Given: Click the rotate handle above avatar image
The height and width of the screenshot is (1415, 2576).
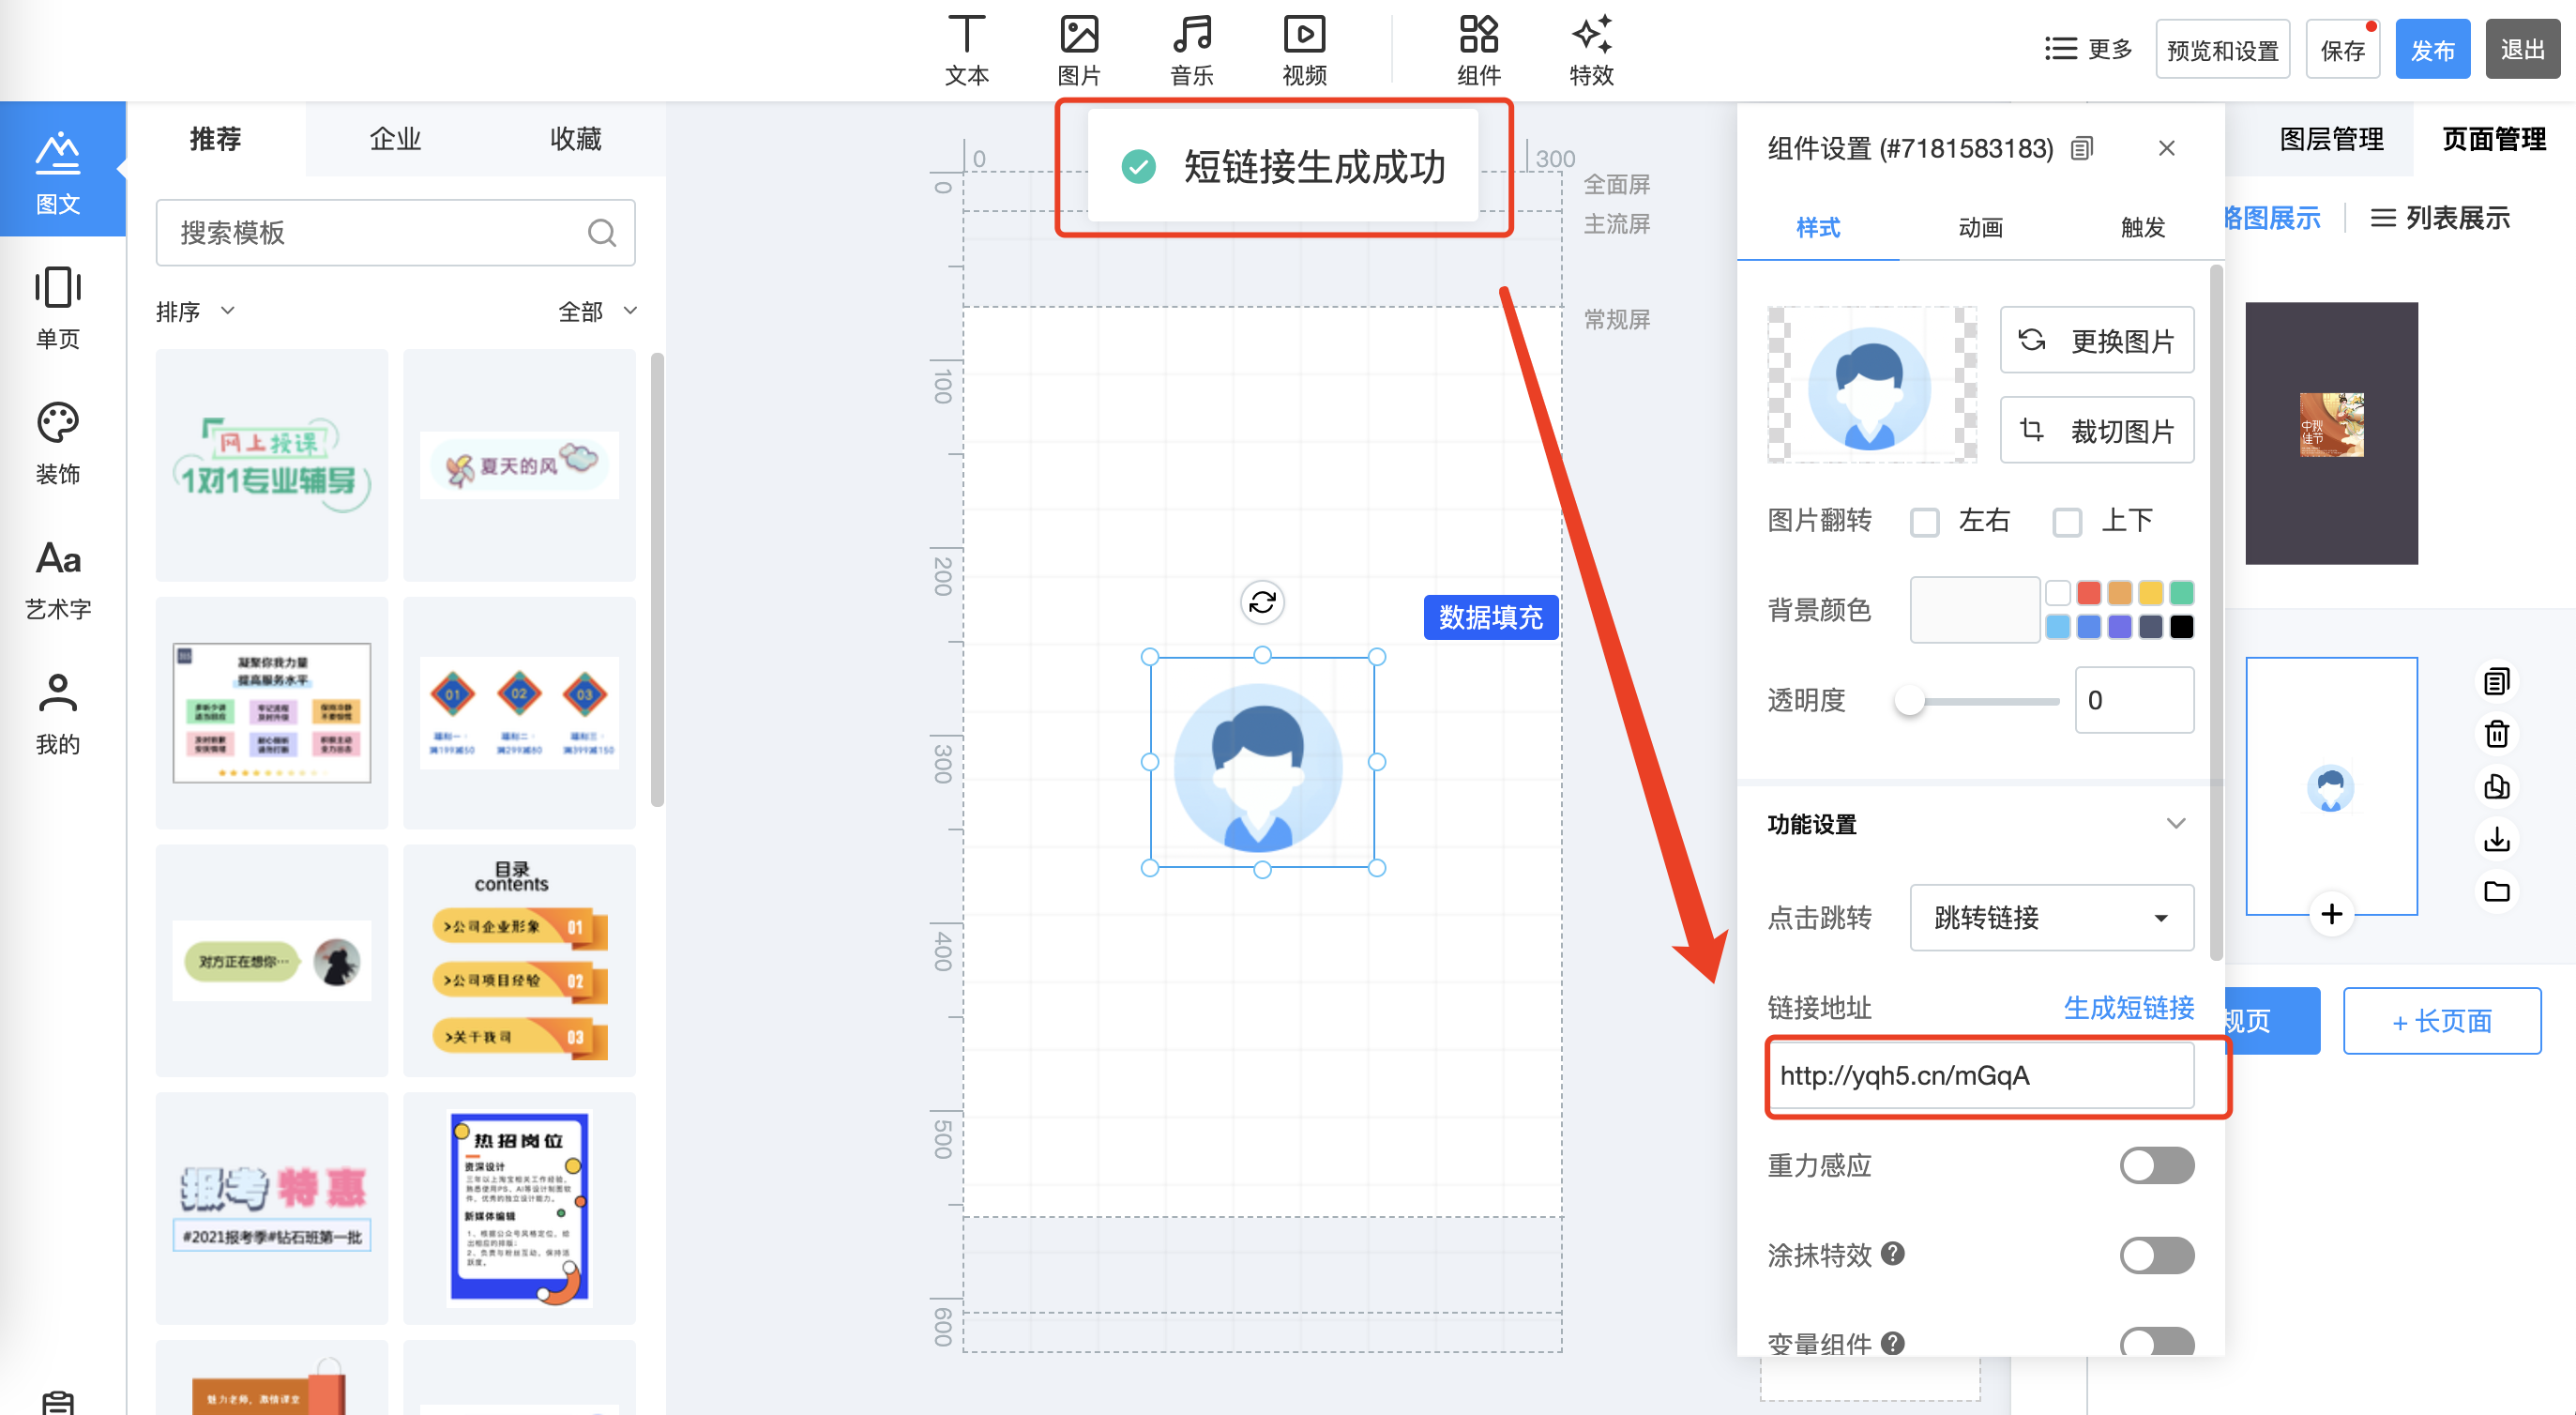Looking at the screenshot, I should coord(1262,602).
